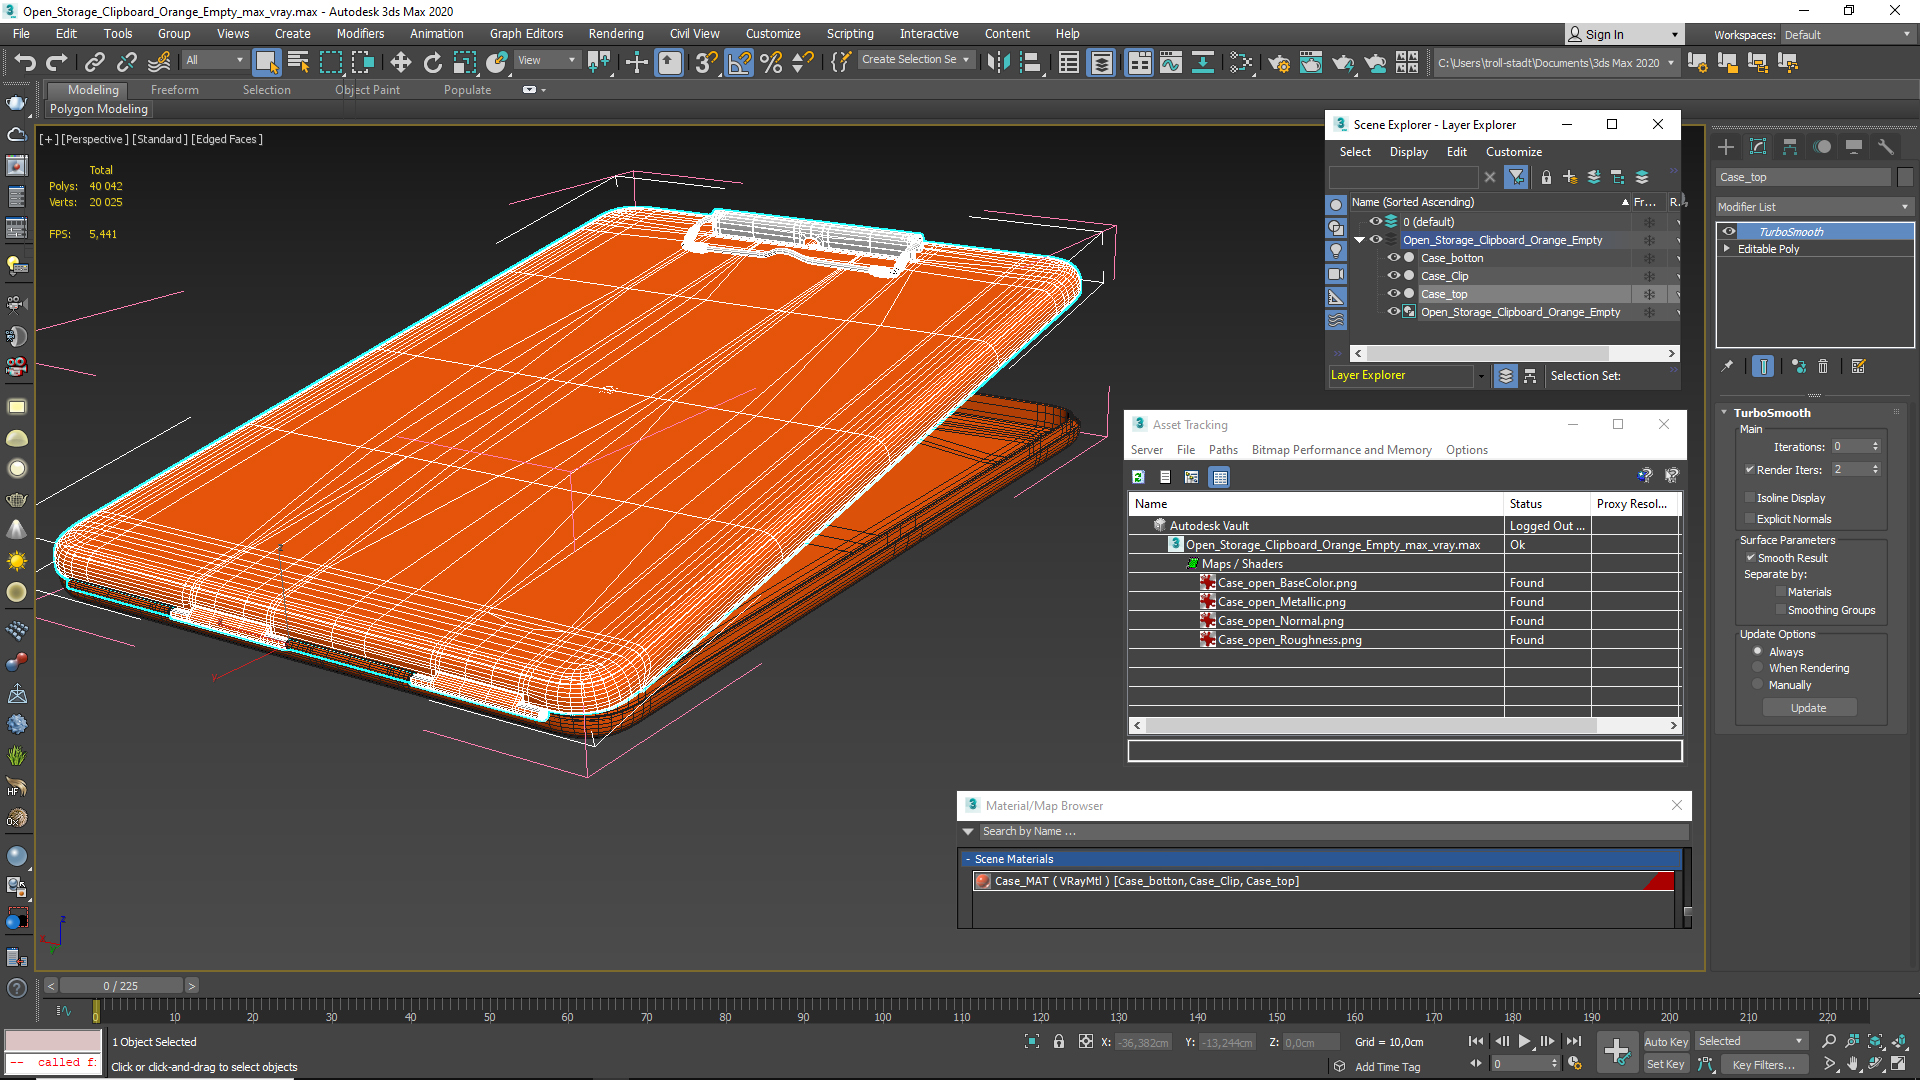Open the Modify command panel tab
The image size is (1920, 1080).
(1758, 147)
